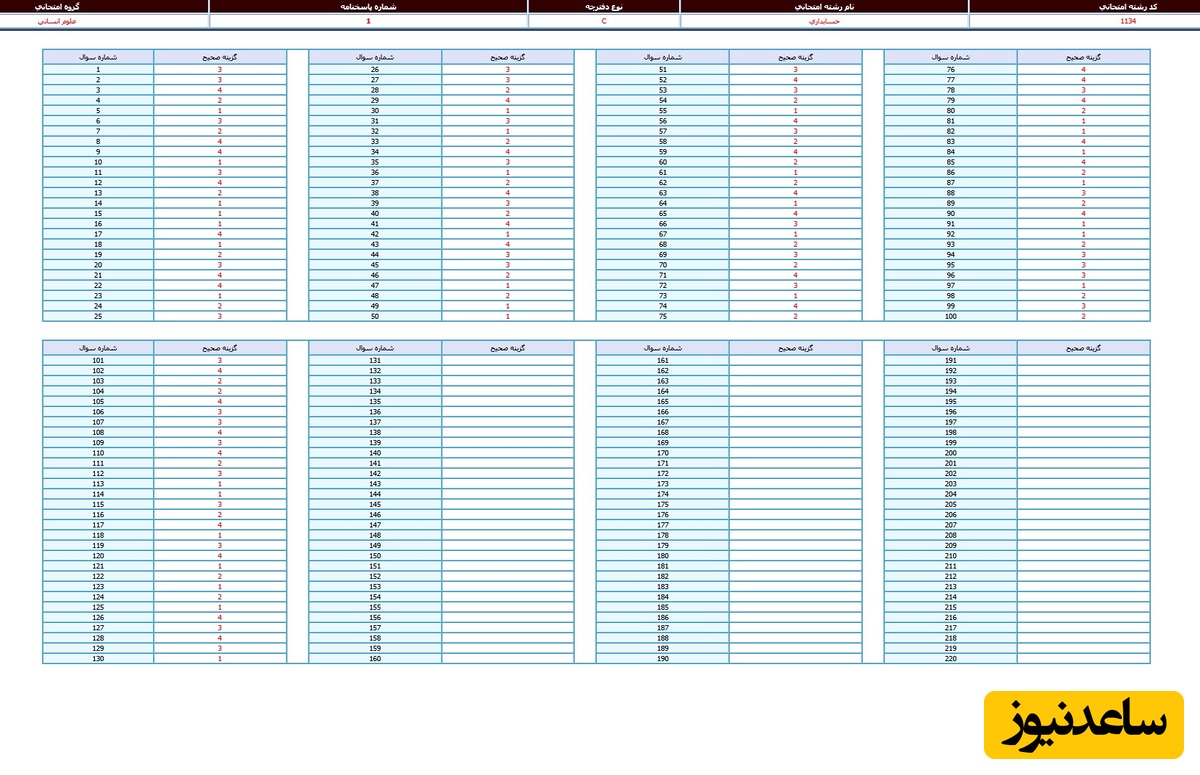Select the 'حسابداری' field name cell
This screenshot has height=775, width=1200.
pyautogui.click(x=824, y=20)
